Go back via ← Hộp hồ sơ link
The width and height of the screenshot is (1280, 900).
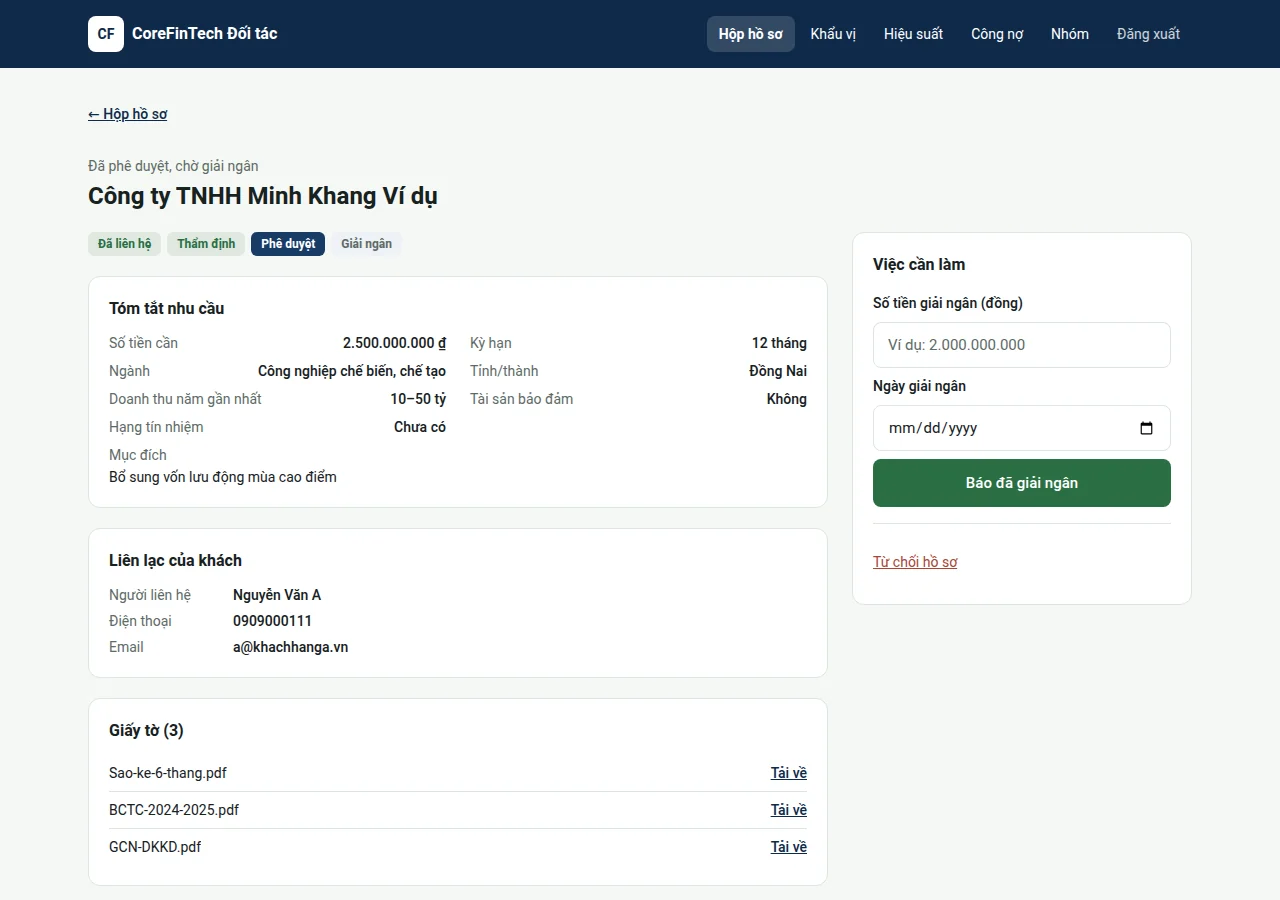[x=128, y=114]
